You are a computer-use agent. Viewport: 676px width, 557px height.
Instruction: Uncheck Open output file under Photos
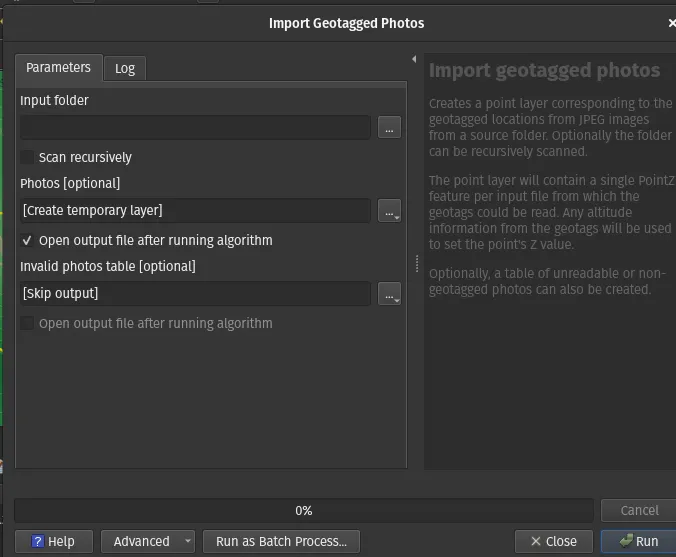point(28,241)
